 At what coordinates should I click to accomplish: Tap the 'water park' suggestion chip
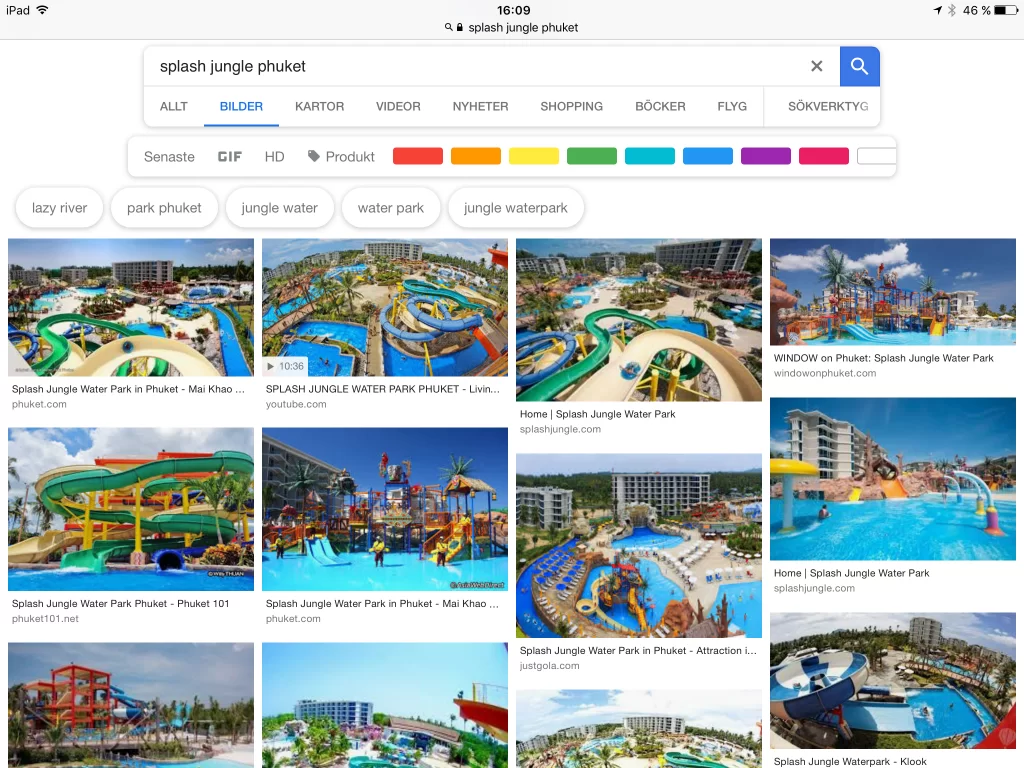click(391, 208)
